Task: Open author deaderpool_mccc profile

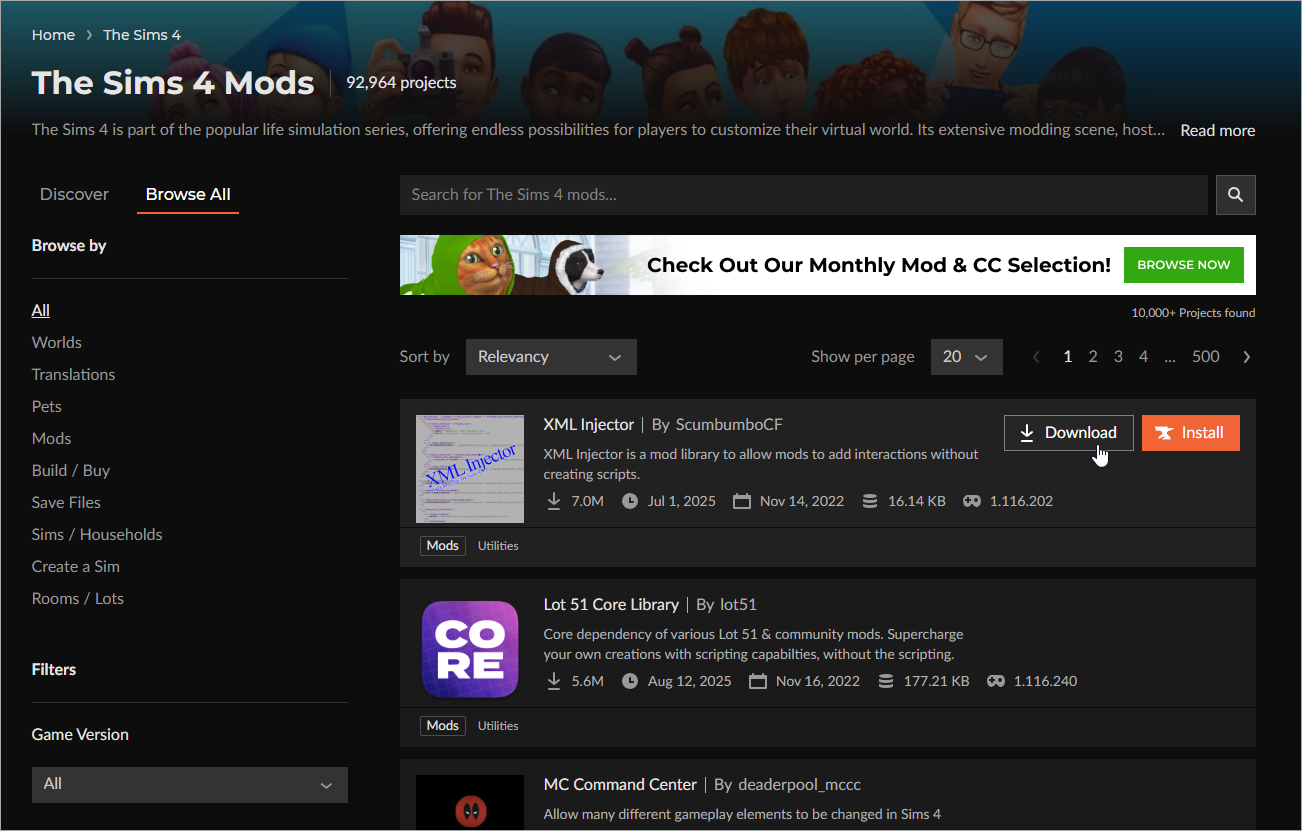Action: click(x=799, y=784)
